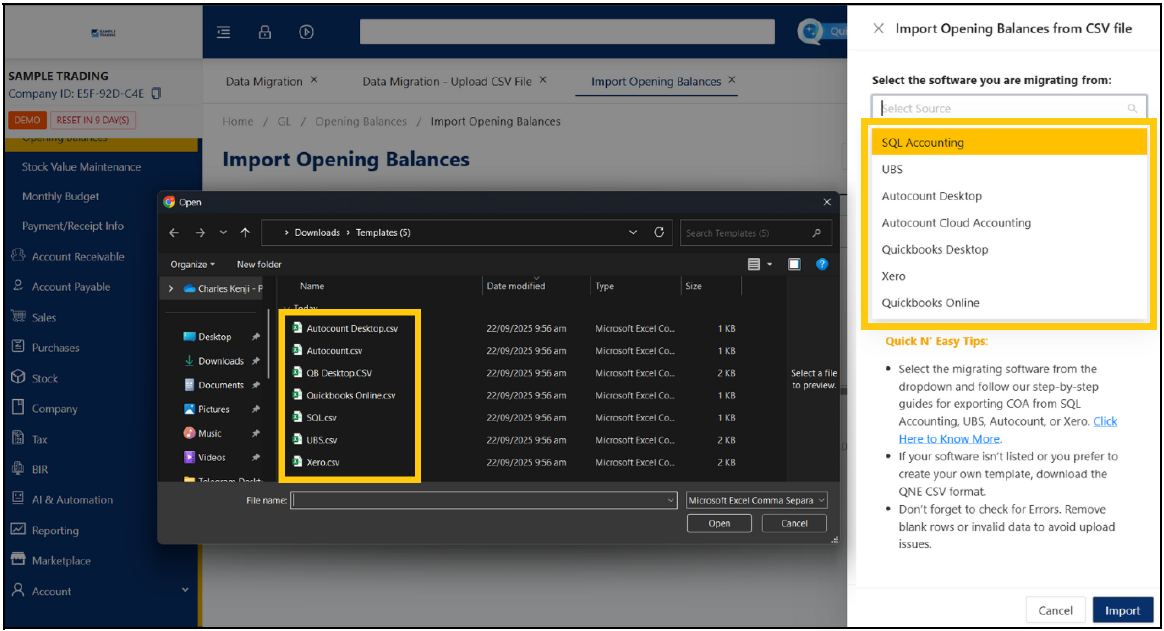Open the Organize menu
The width and height of the screenshot is (1164, 631).
pyautogui.click(x=192, y=264)
